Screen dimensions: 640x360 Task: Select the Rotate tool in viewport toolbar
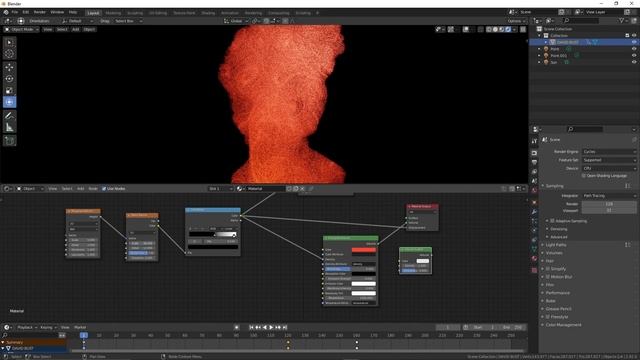(9, 79)
